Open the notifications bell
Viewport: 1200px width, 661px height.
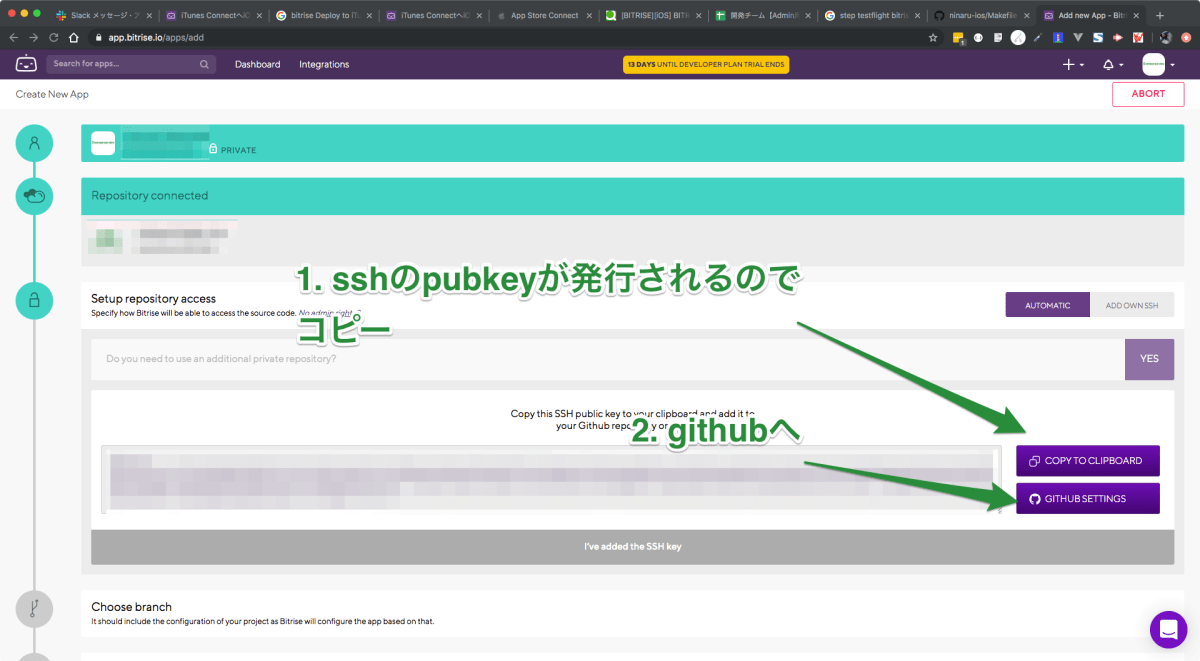pos(1108,64)
